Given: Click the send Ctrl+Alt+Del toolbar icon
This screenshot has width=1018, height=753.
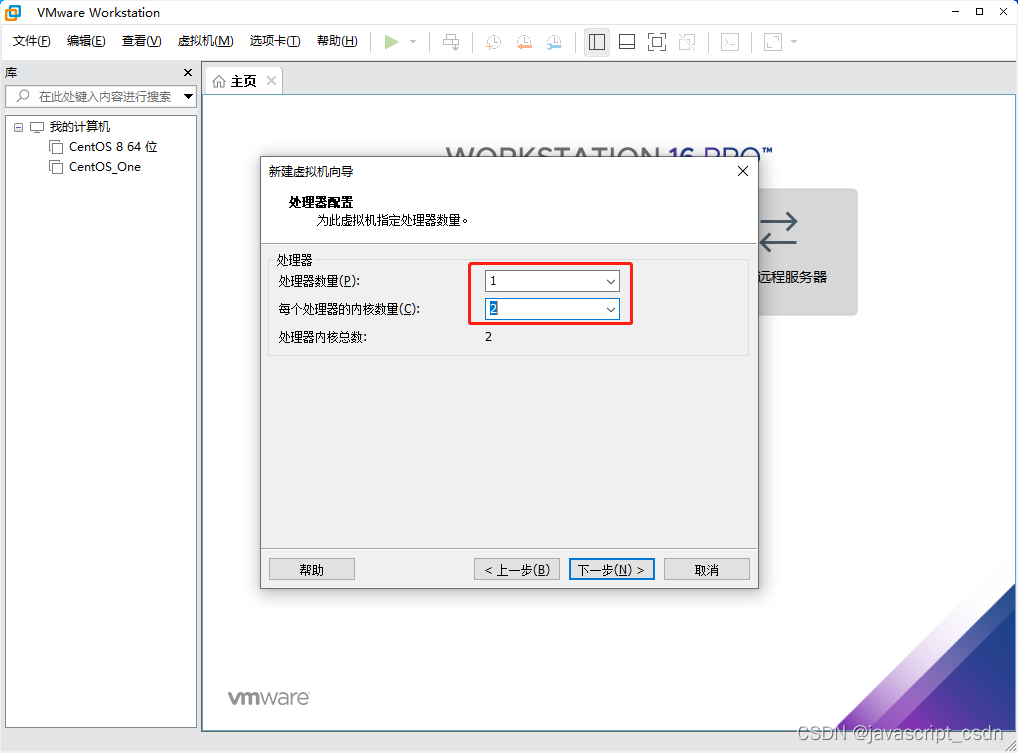Looking at the screenshot, I should pos(451,42).
